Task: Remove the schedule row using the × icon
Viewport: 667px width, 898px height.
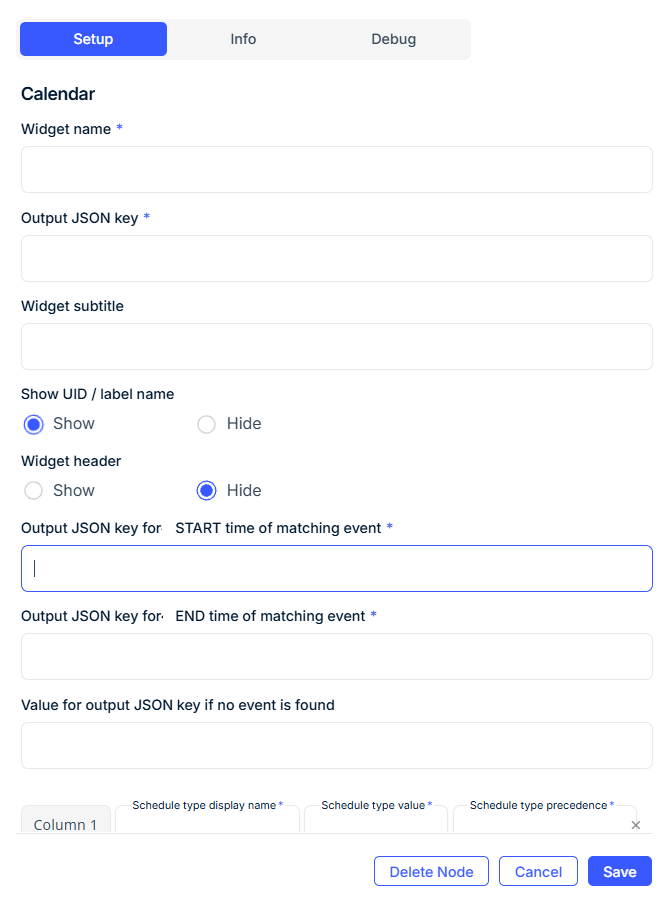Action: (635, 824)
